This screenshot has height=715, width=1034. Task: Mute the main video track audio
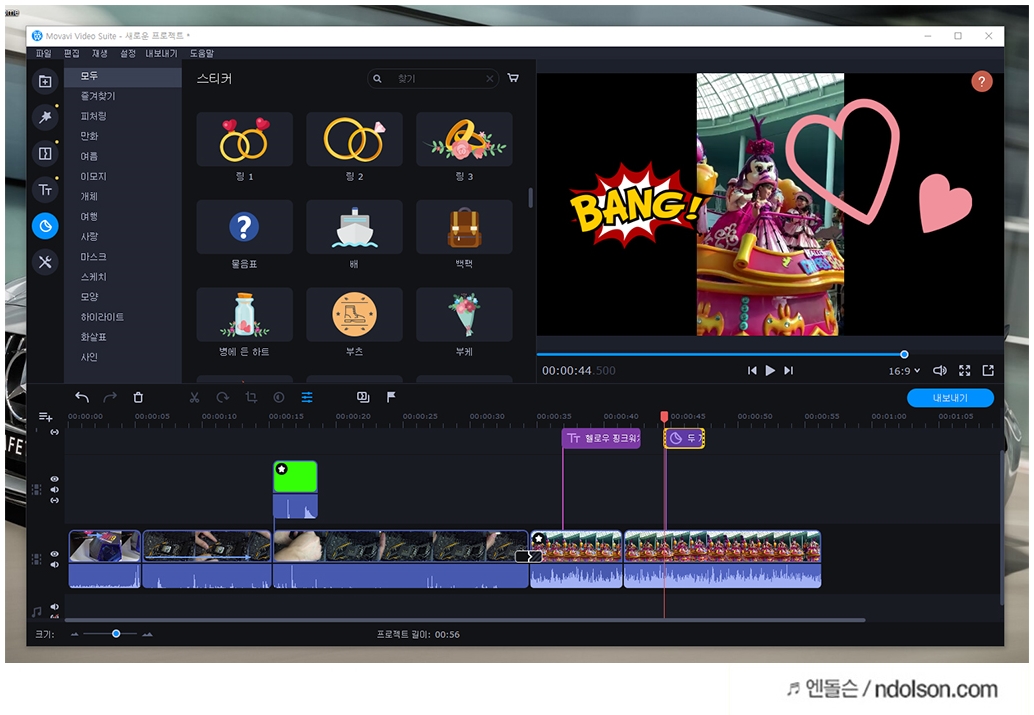point(55,565)
